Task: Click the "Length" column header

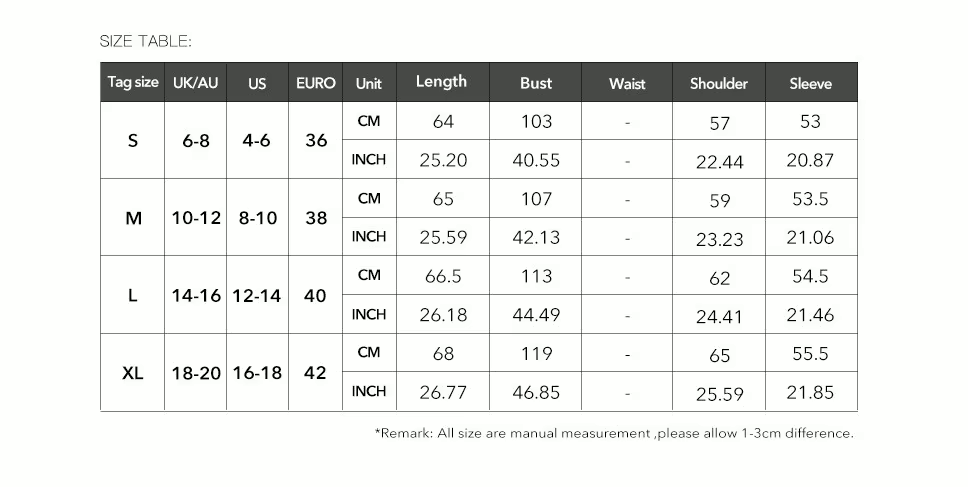Action: click(441, 82)
